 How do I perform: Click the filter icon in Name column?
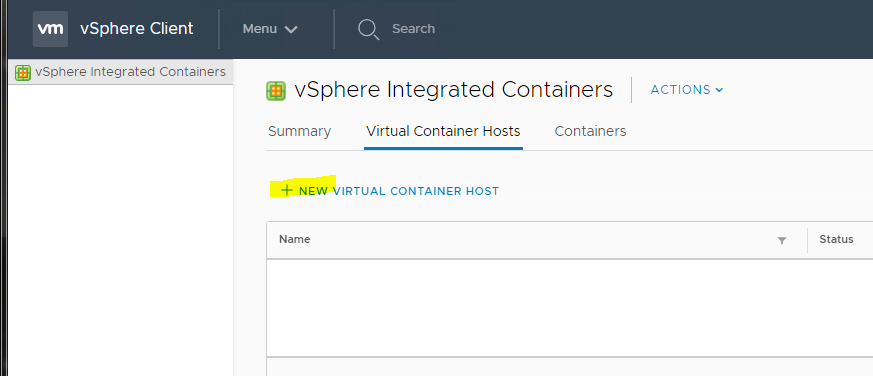pyautogui.click(x=782, y=241)
